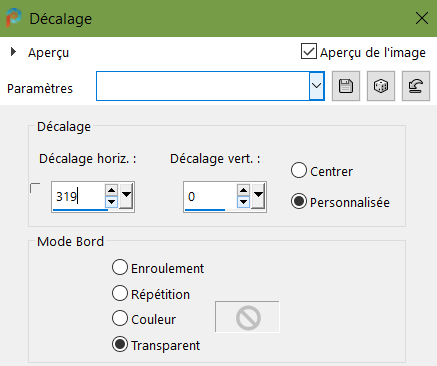Click the horizontal offset field showing 319

[x=79, y=196]
